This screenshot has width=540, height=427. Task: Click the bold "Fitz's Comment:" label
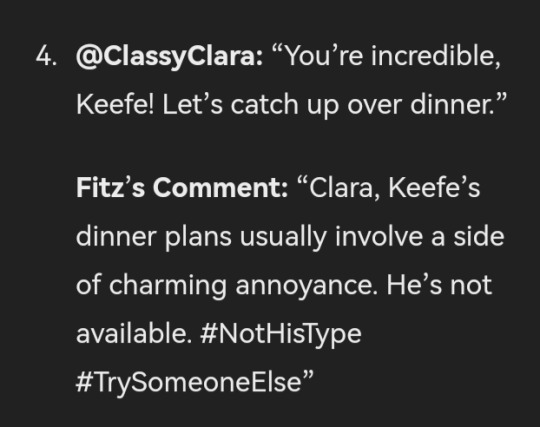tap(182, 188)
